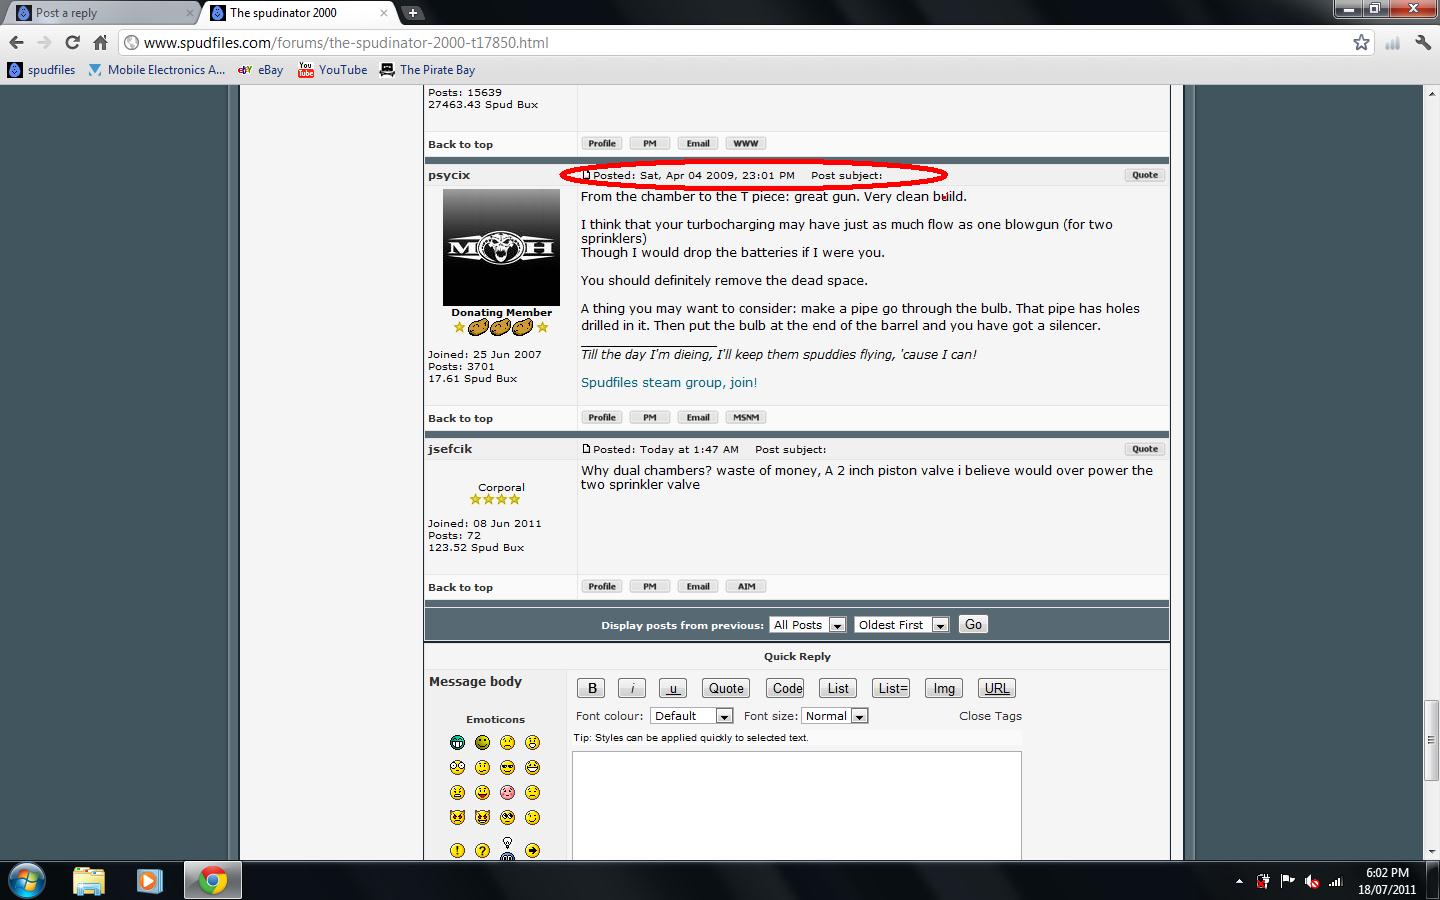Insert the exclamation mark emoticon
1440x900 pixels.
click(457, 850)
